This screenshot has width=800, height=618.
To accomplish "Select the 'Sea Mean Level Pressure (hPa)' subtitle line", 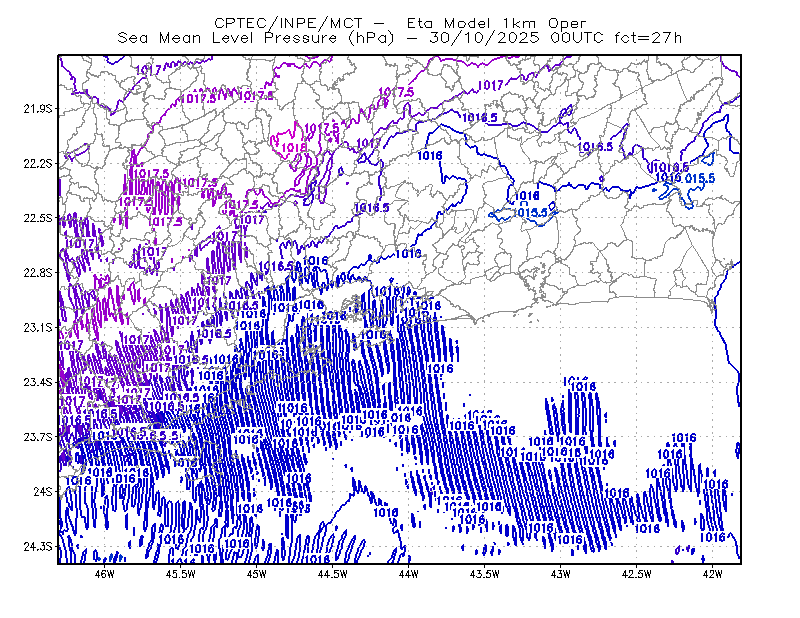I will tap(400, 38).
